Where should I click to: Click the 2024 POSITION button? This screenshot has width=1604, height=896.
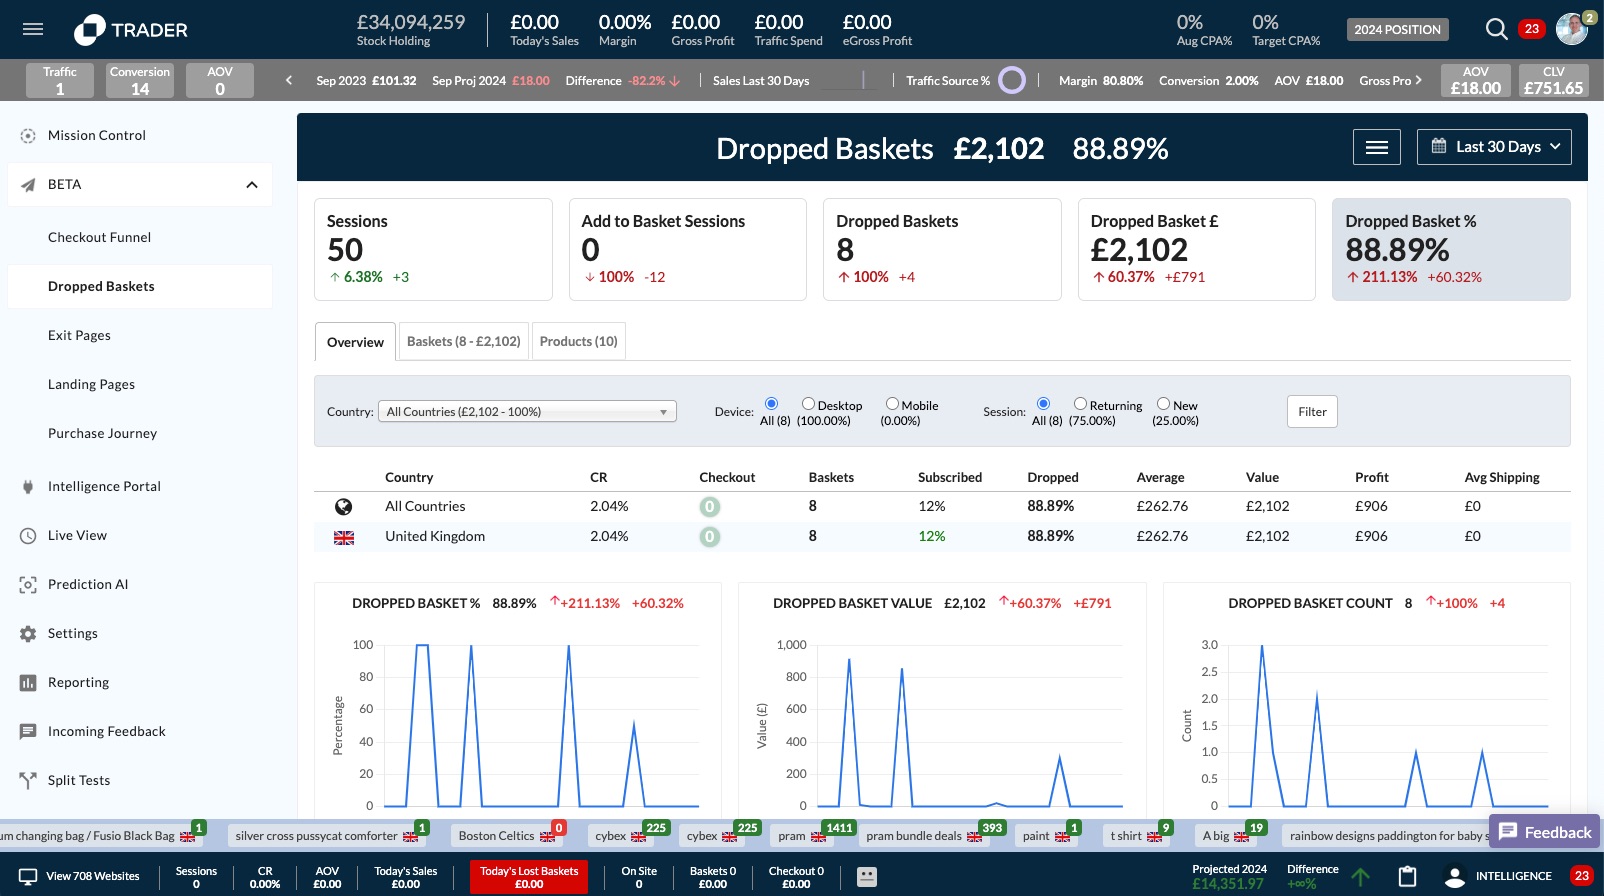tap(1397, 29)
